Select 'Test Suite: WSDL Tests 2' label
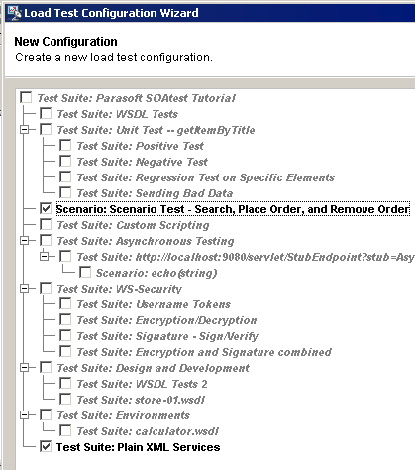Viewport: 415px width, 470px height. [x=142, y=384]
